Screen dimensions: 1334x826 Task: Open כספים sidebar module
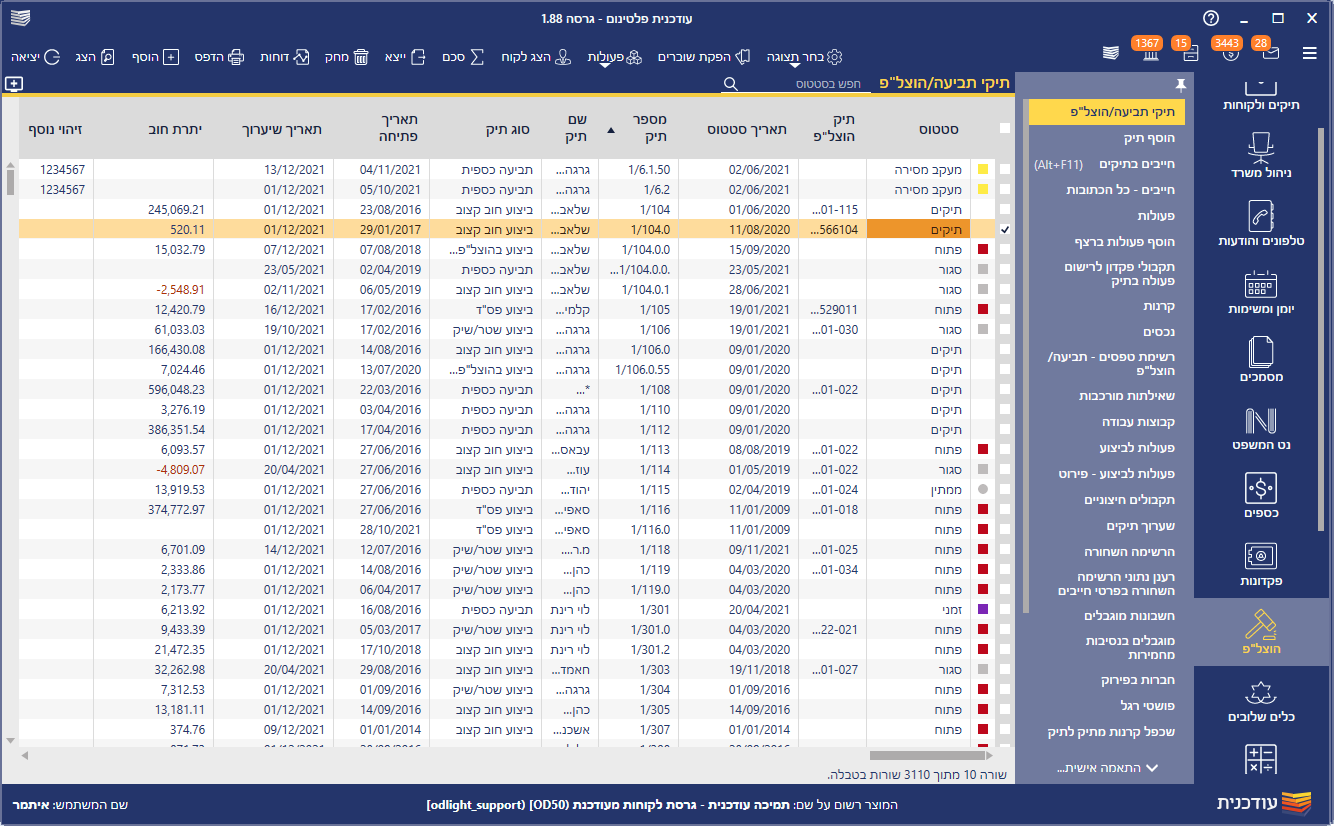pos(1261,497)
